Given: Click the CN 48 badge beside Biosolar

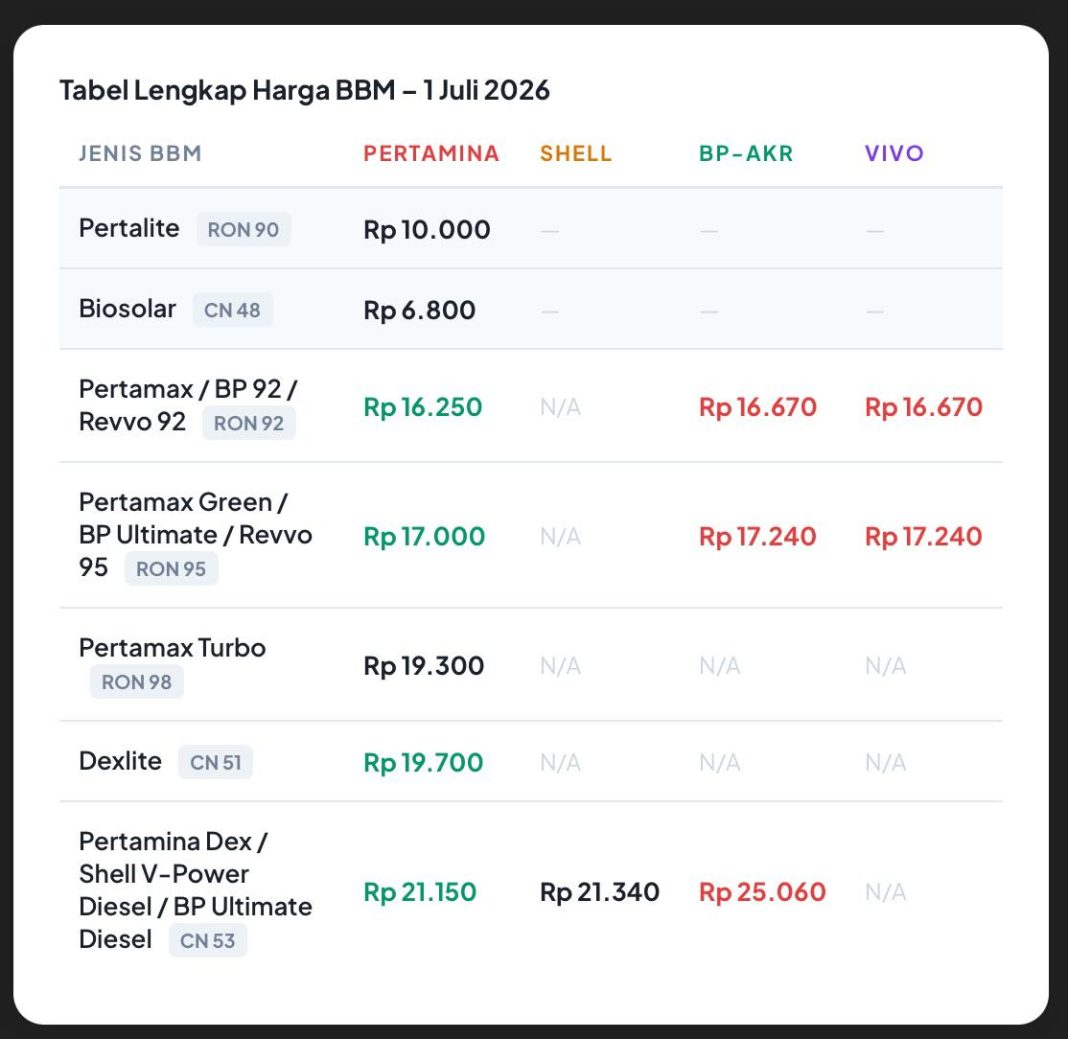Looking at the screenshot, I should [x=232, y=310].
